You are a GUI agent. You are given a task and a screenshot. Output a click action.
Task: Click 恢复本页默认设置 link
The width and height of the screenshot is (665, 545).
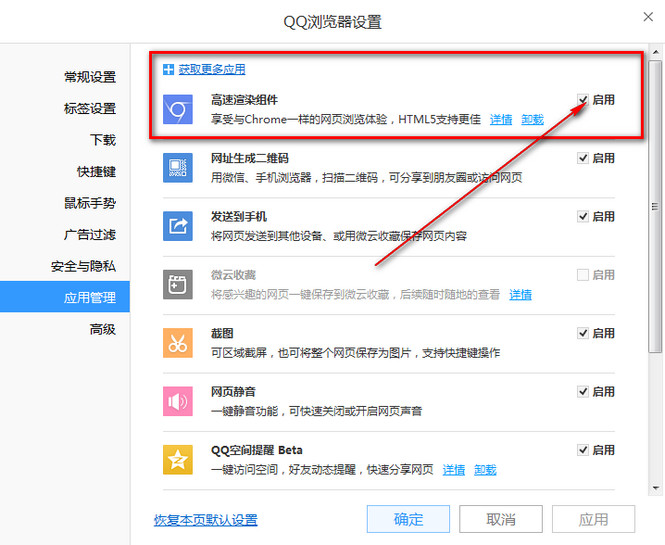coord(206,520)
